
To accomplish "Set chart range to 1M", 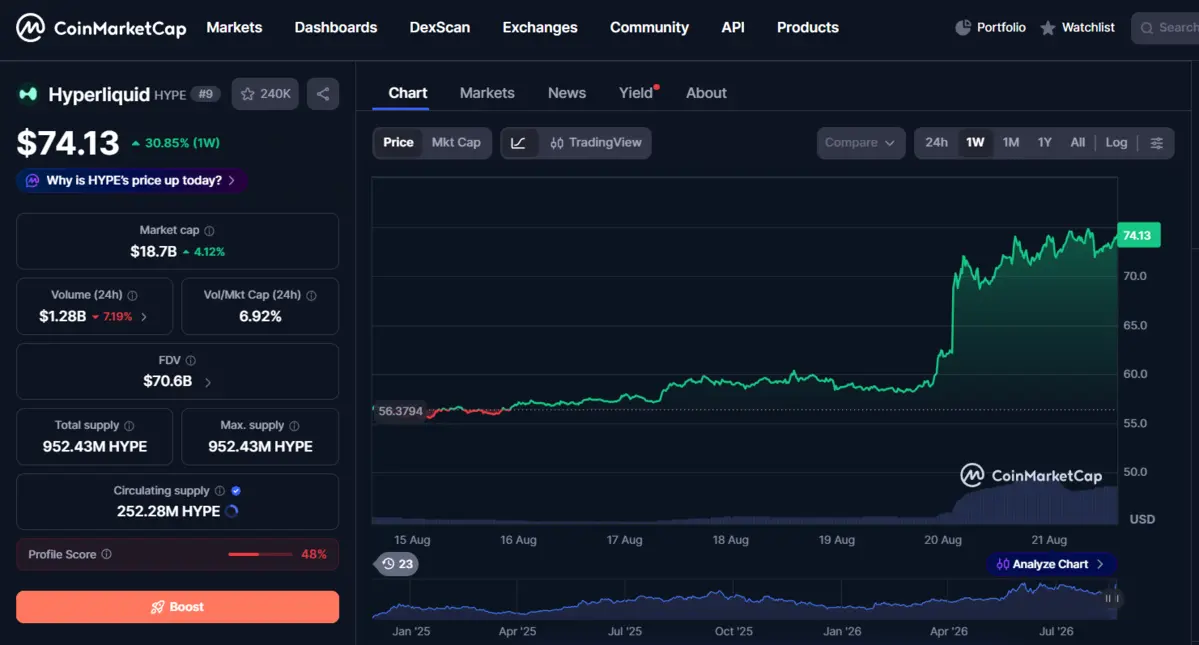I will pos(1011,143).
